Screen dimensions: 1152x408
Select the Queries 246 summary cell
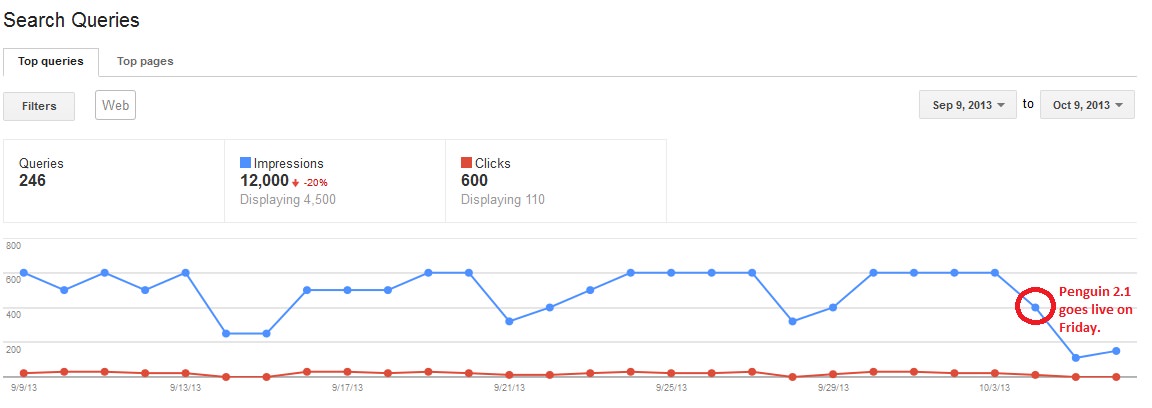coord(114,181)
